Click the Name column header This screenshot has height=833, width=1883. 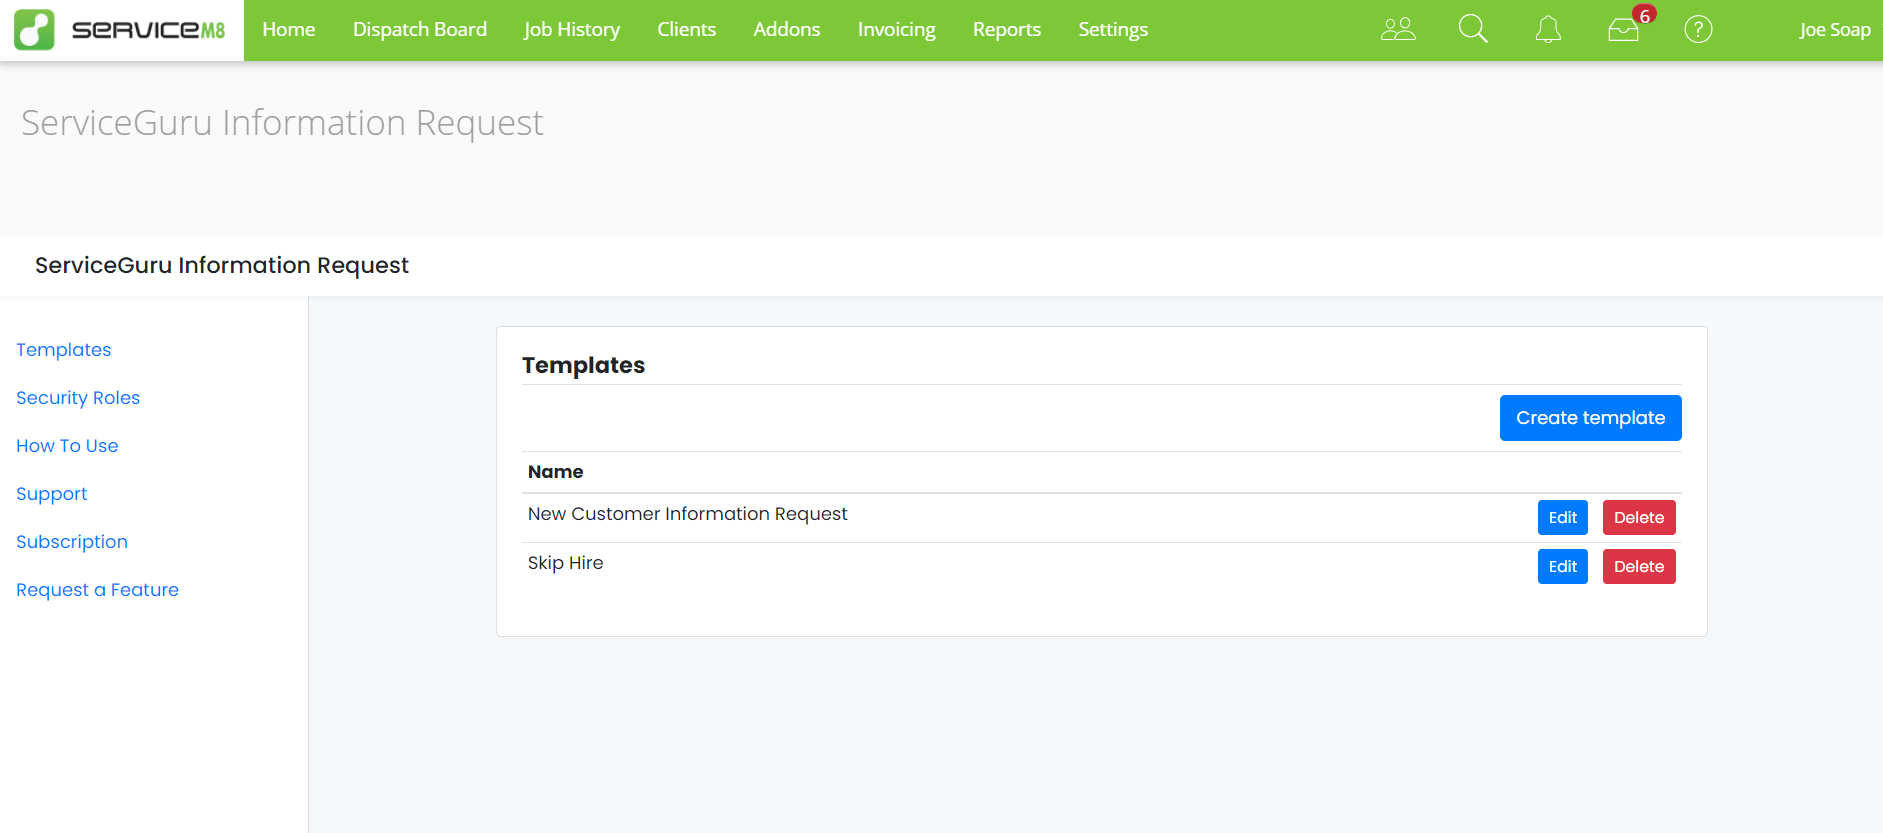(556, 472)
